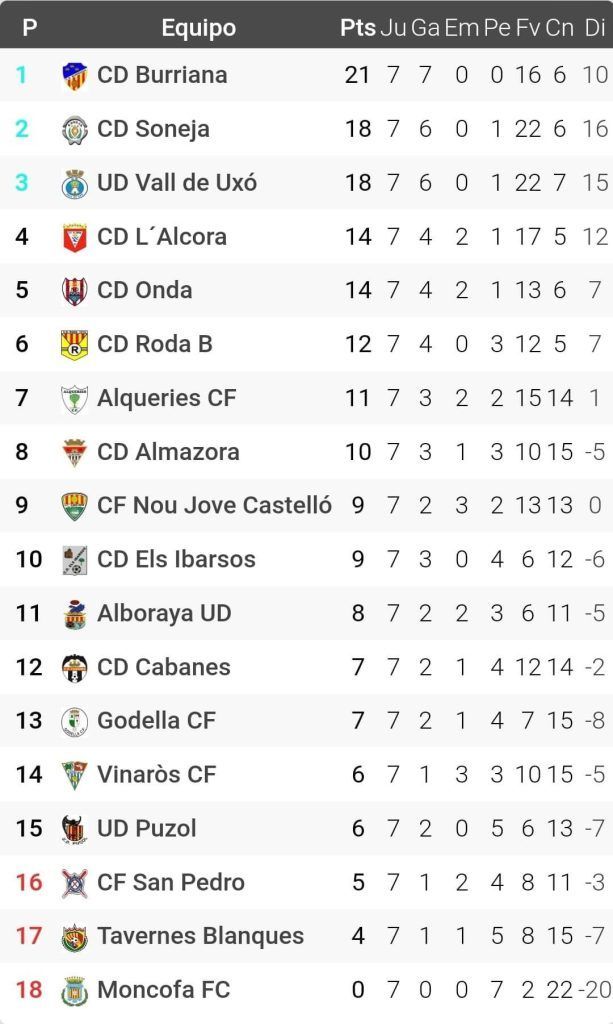Screen dimensions: 613x1024
Task: Tap the Alqueries CF club logo
Action: point(74,399)
